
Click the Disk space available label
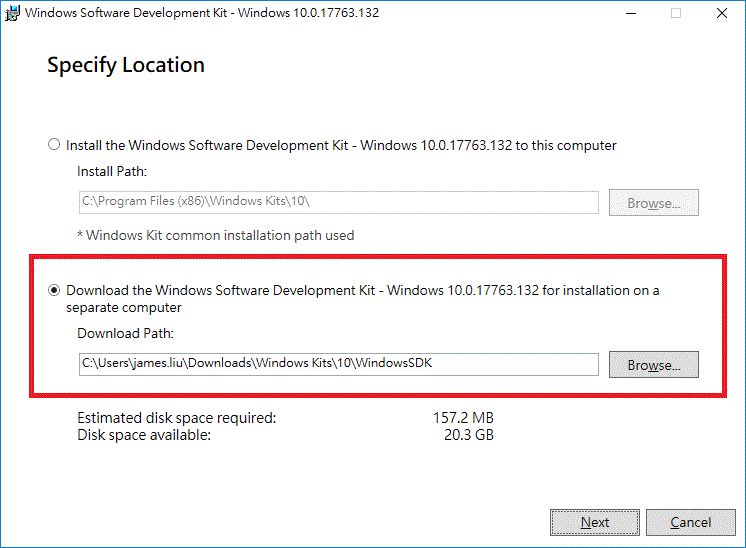[144, 435]
